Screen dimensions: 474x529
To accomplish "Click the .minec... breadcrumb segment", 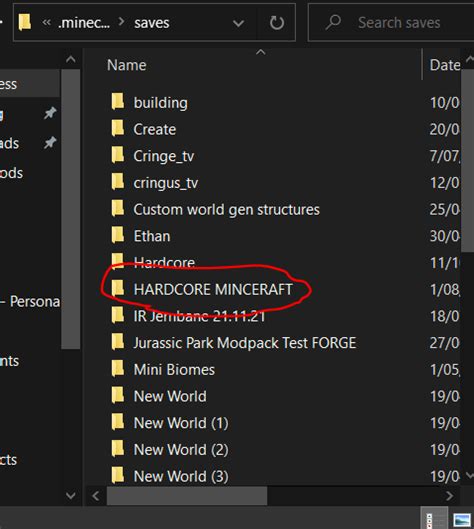I will pyautogui.click(x=84, y=23).
